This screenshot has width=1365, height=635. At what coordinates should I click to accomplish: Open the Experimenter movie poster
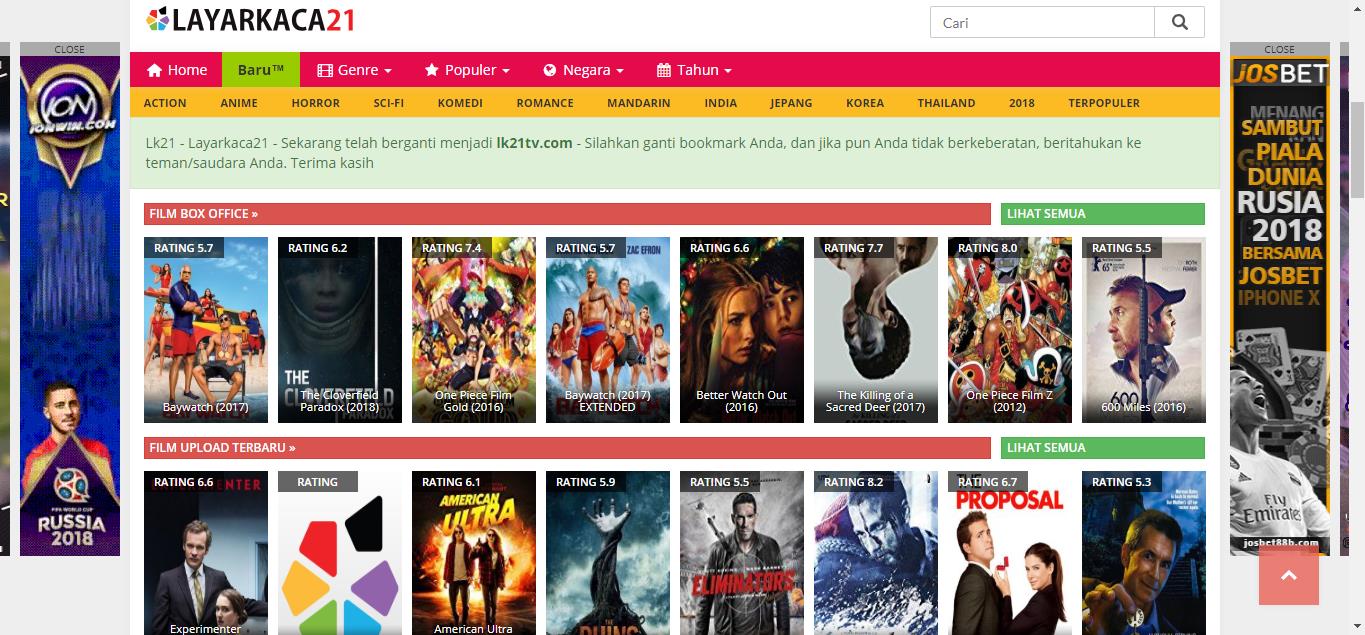pos(206,553)
